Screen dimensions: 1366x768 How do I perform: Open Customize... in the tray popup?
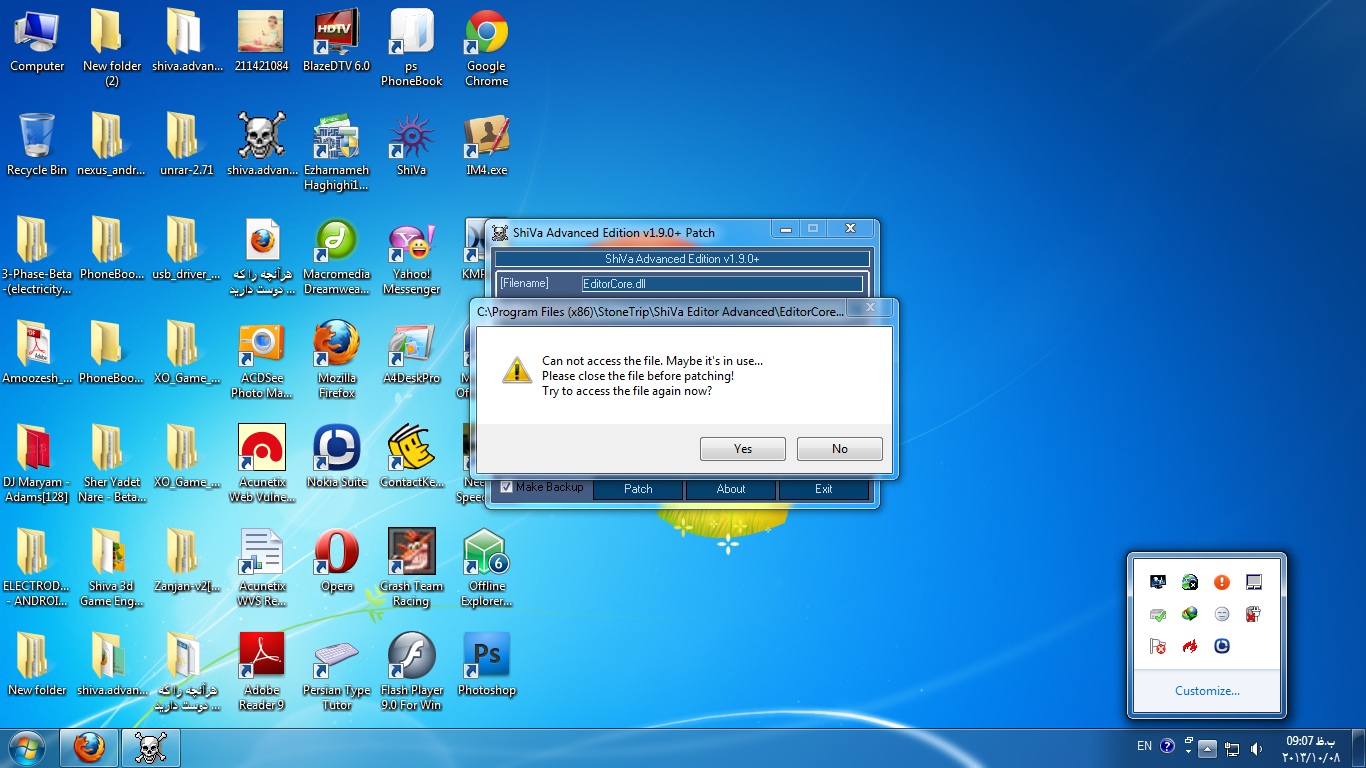1207,690
